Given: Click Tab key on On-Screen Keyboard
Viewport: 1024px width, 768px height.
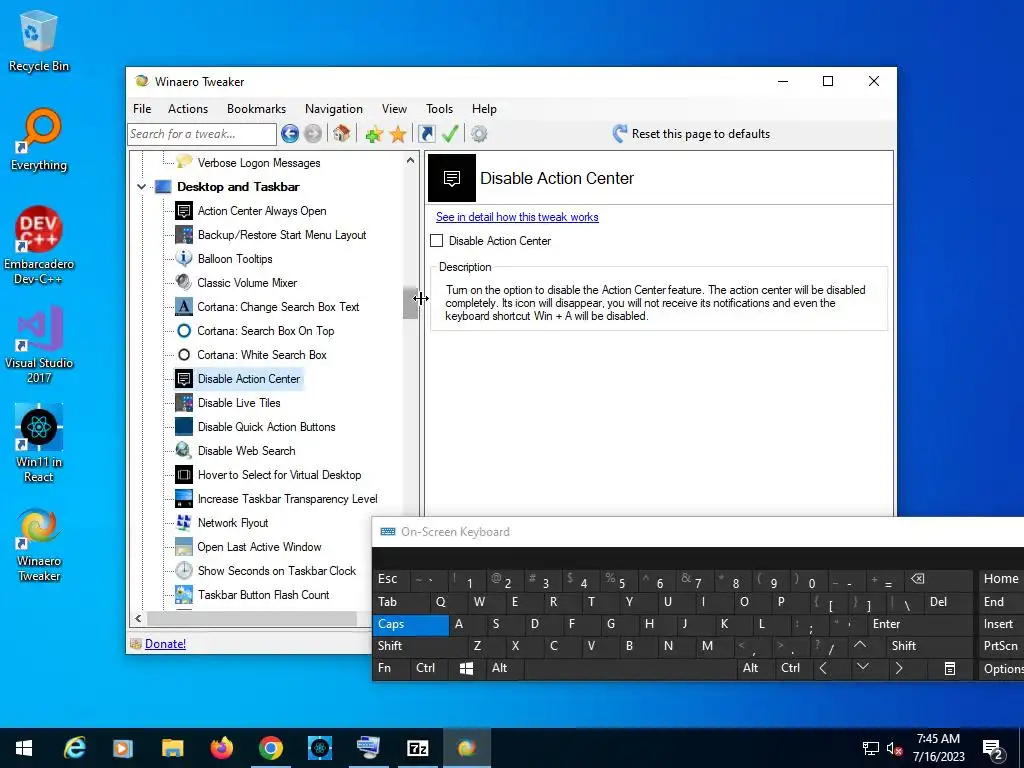Looking at the screenshot, I should pyautogui.click(x=401, y=602).
